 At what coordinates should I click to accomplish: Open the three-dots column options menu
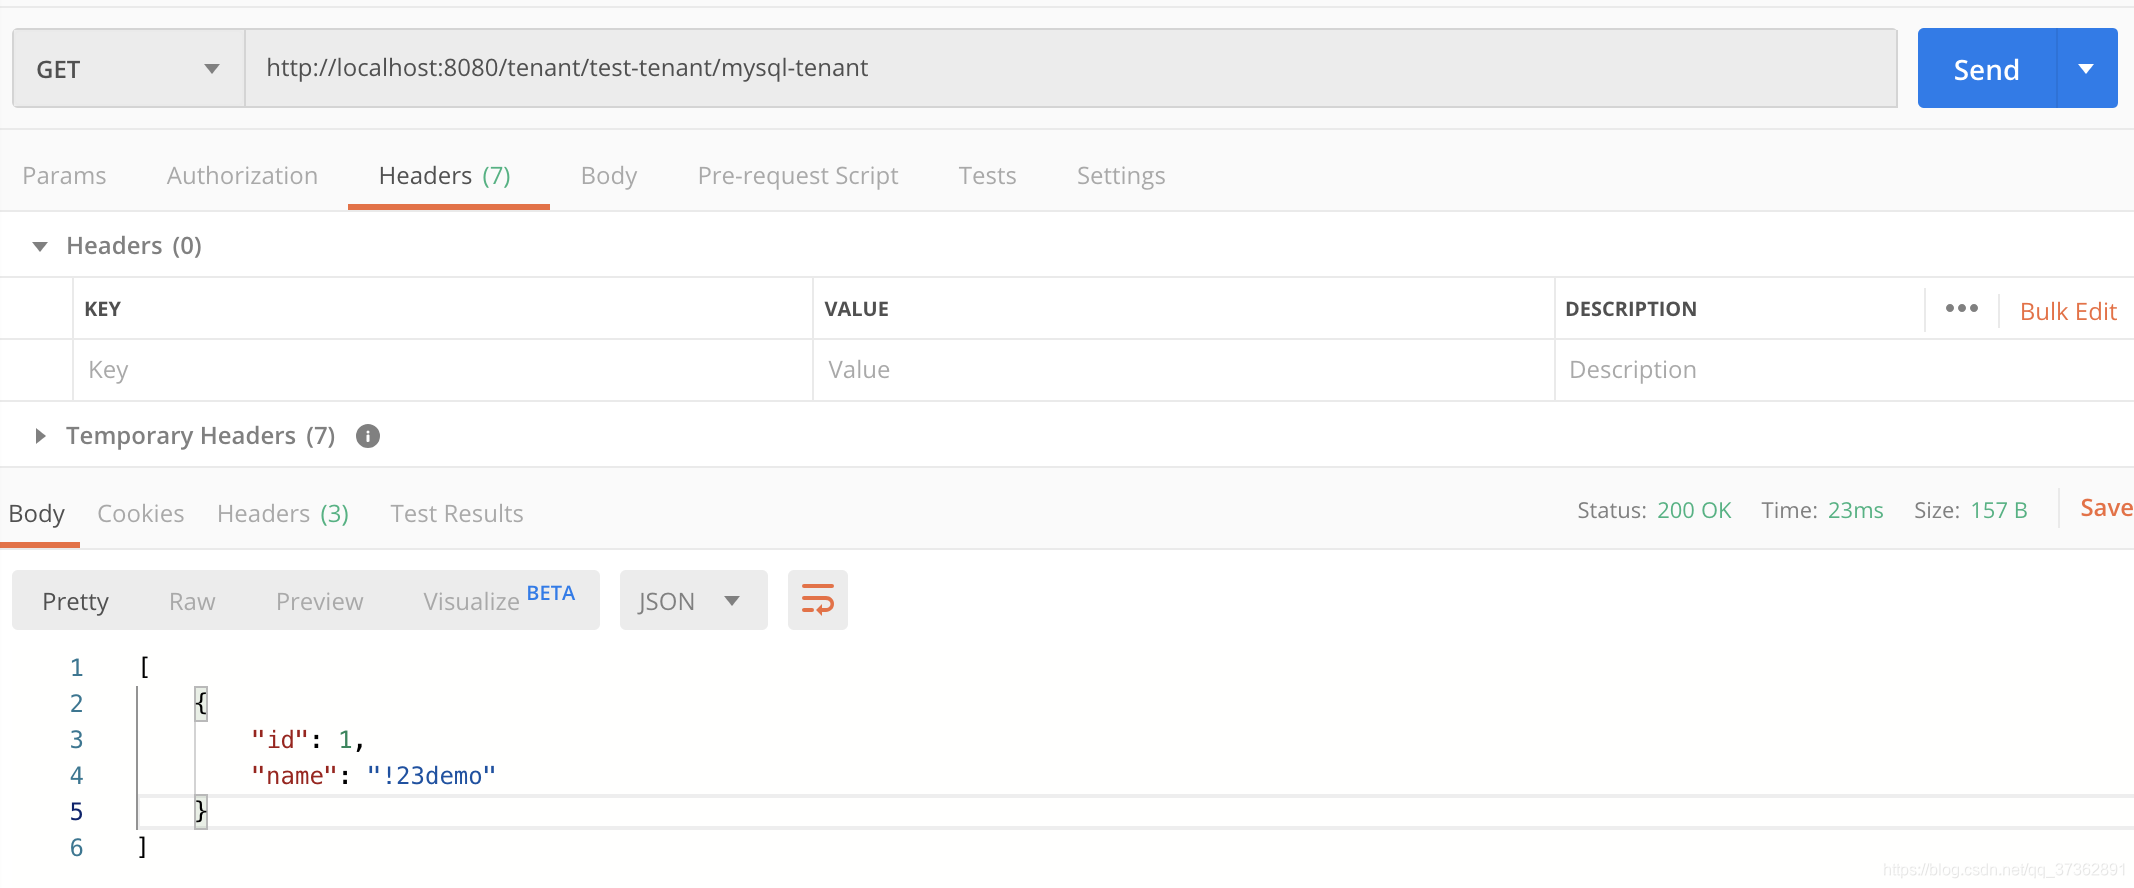point(1962,308)
